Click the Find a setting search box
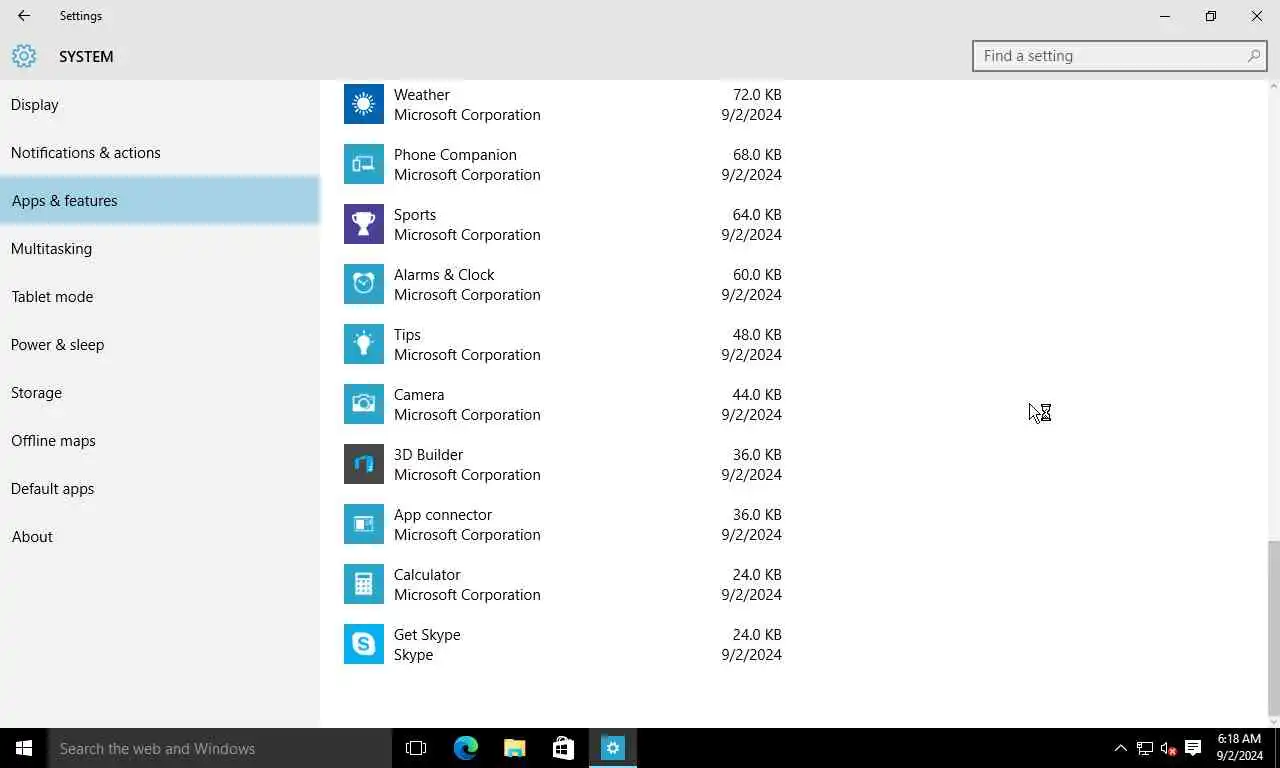 click(1120, 56)
